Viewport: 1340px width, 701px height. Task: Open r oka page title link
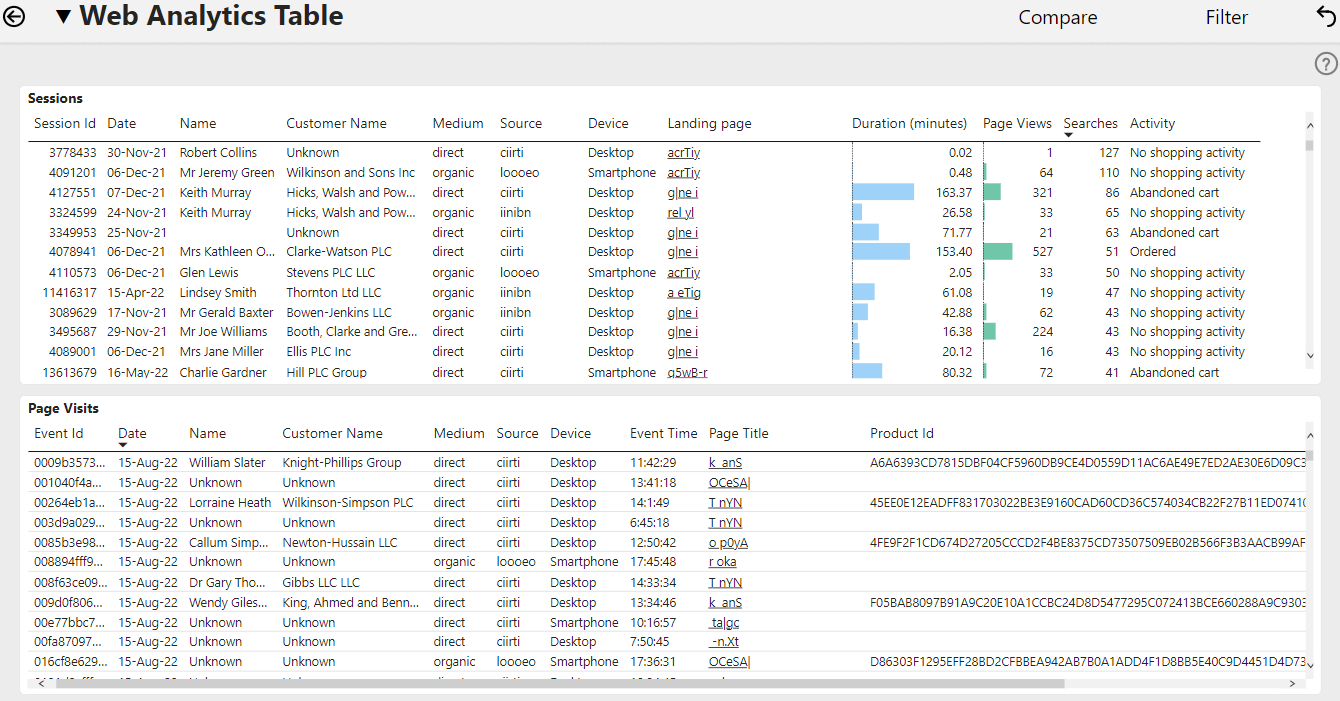pyautogui.click(x=722, y=562)
